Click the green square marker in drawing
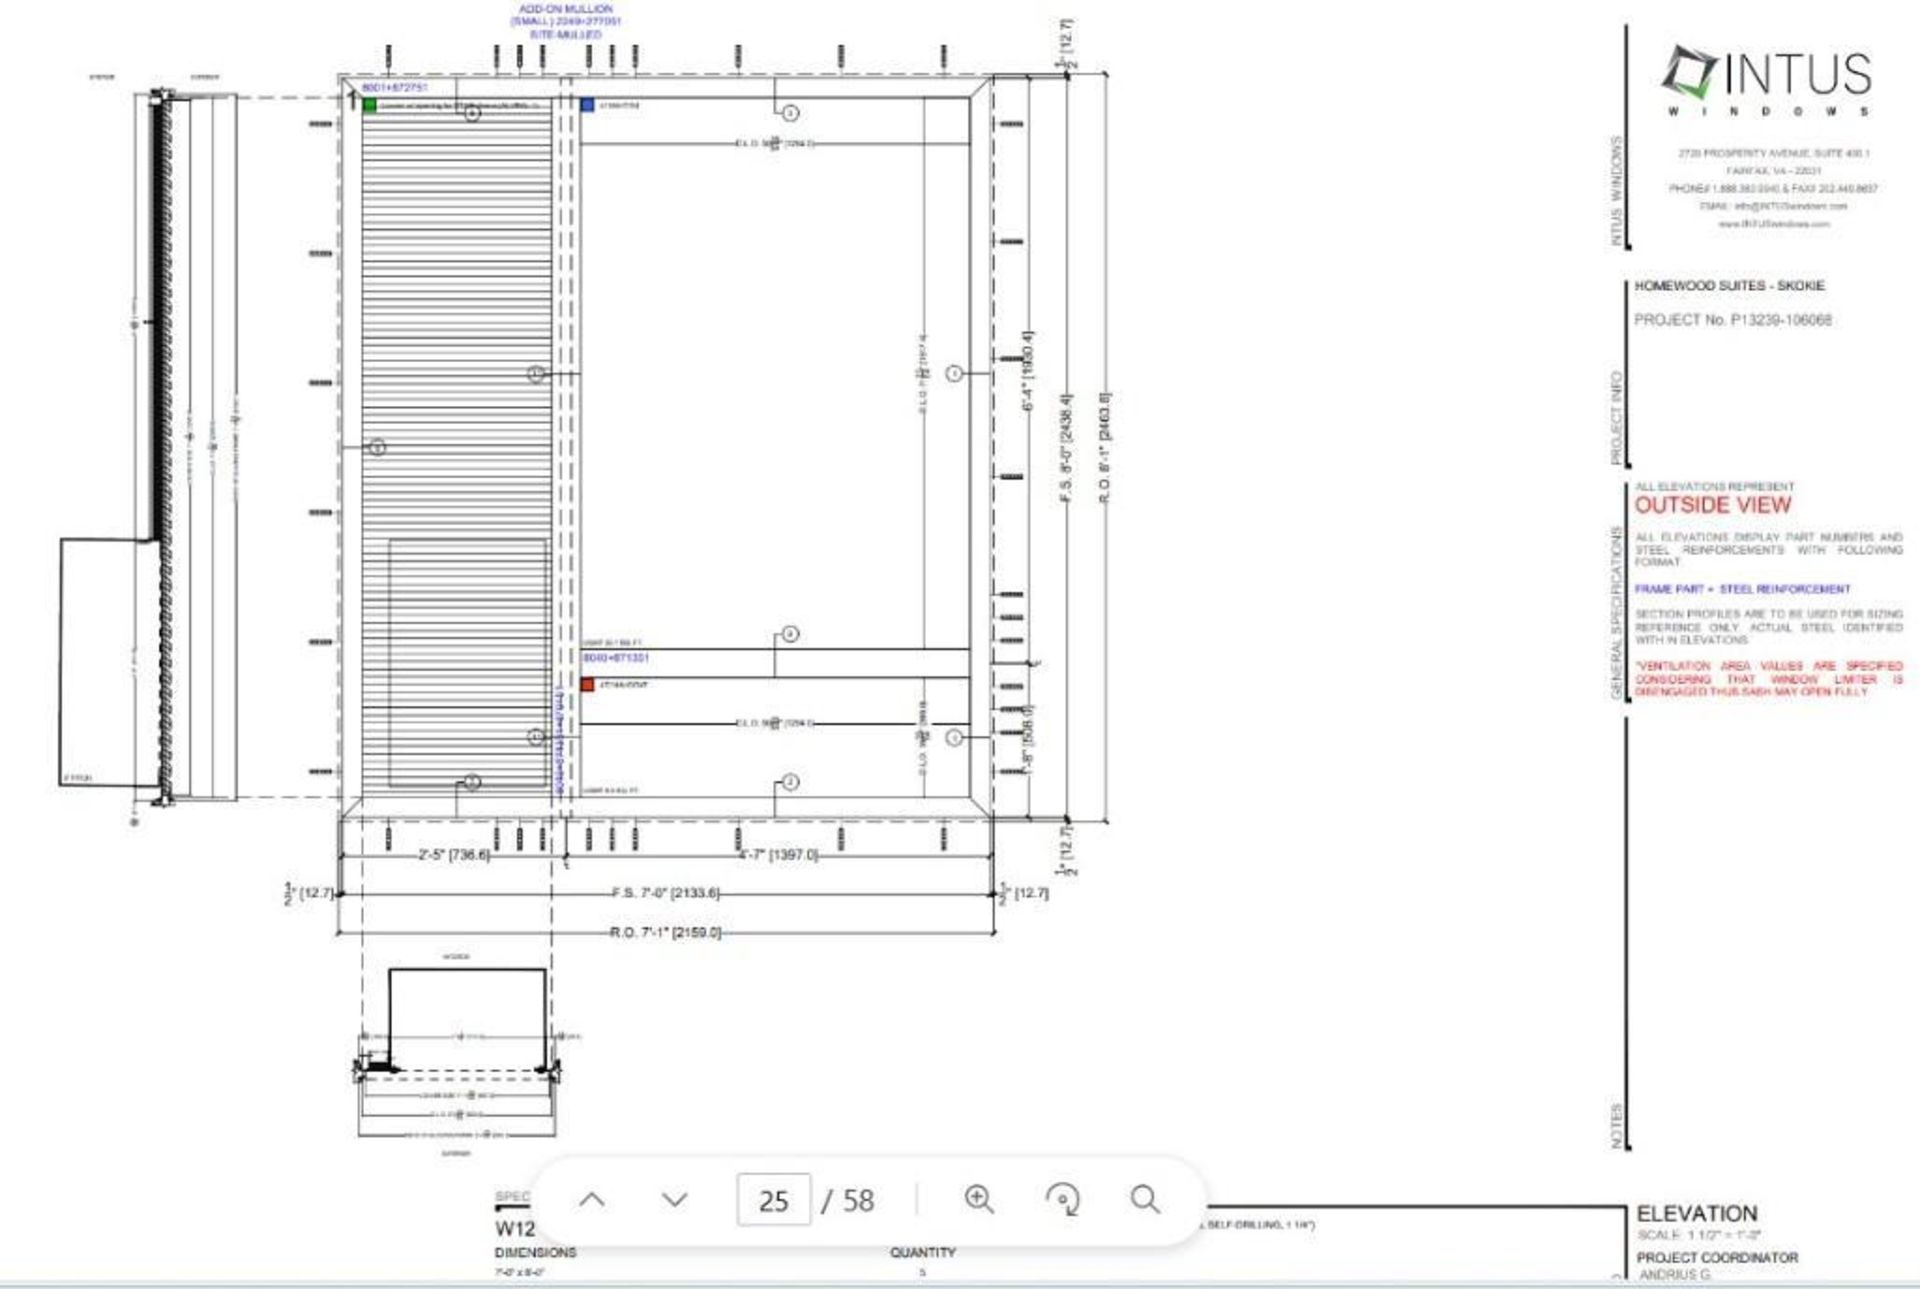 click(x=370, y=105)
